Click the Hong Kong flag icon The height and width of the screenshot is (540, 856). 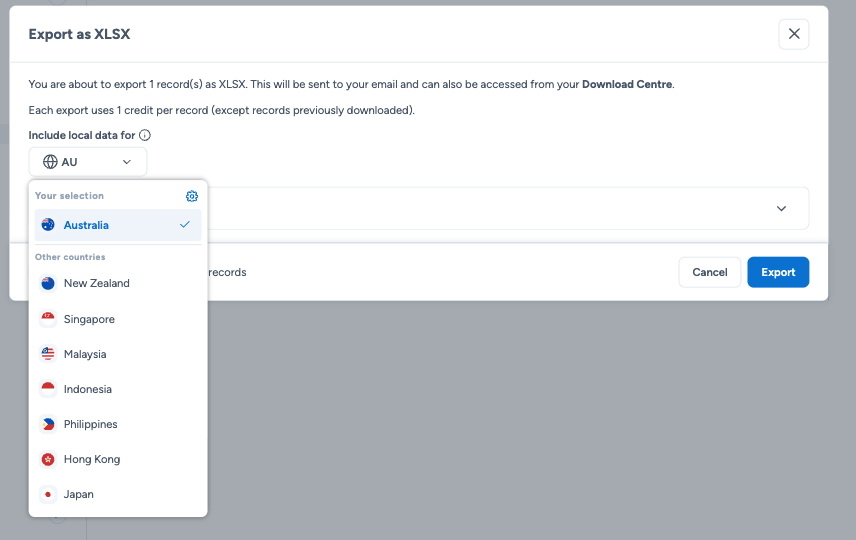coord(48,459)
